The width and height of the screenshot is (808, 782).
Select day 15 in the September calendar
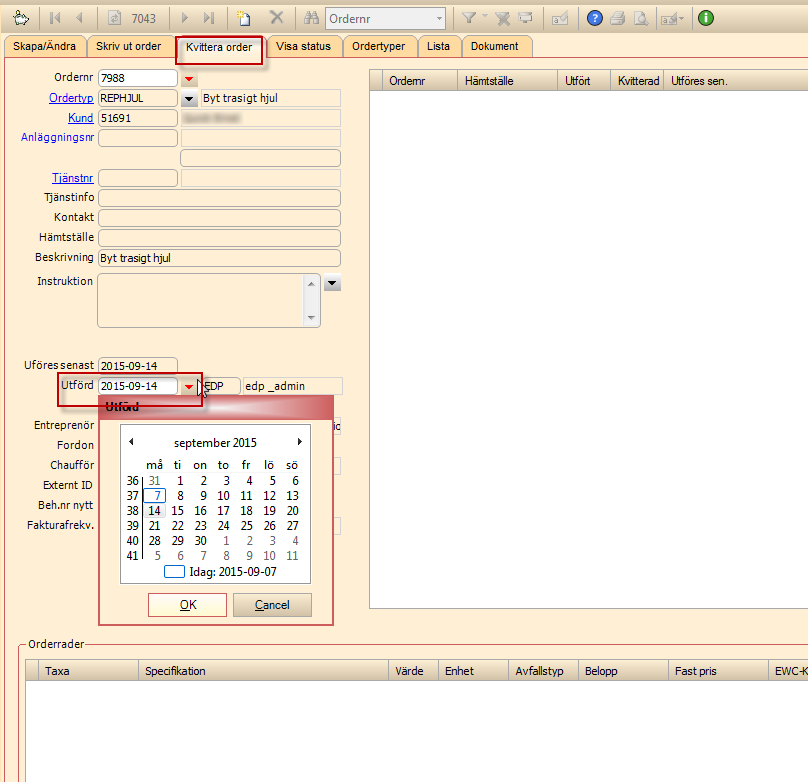coord(177,510)
